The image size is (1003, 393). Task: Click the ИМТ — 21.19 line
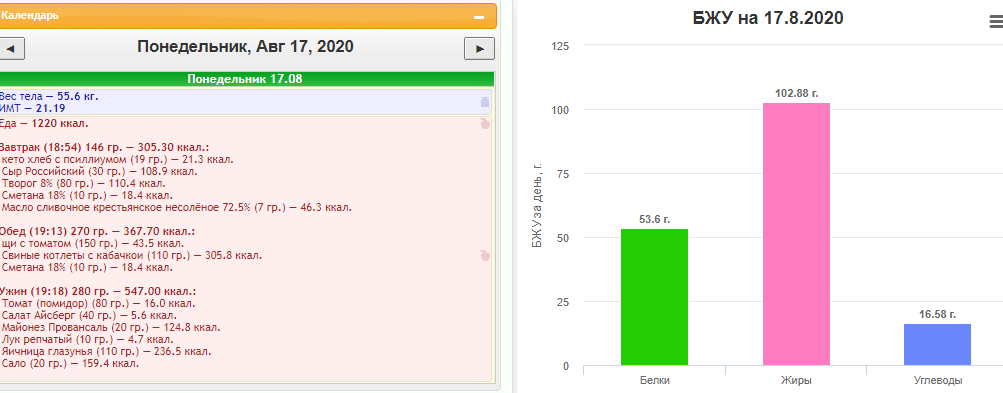32,108
